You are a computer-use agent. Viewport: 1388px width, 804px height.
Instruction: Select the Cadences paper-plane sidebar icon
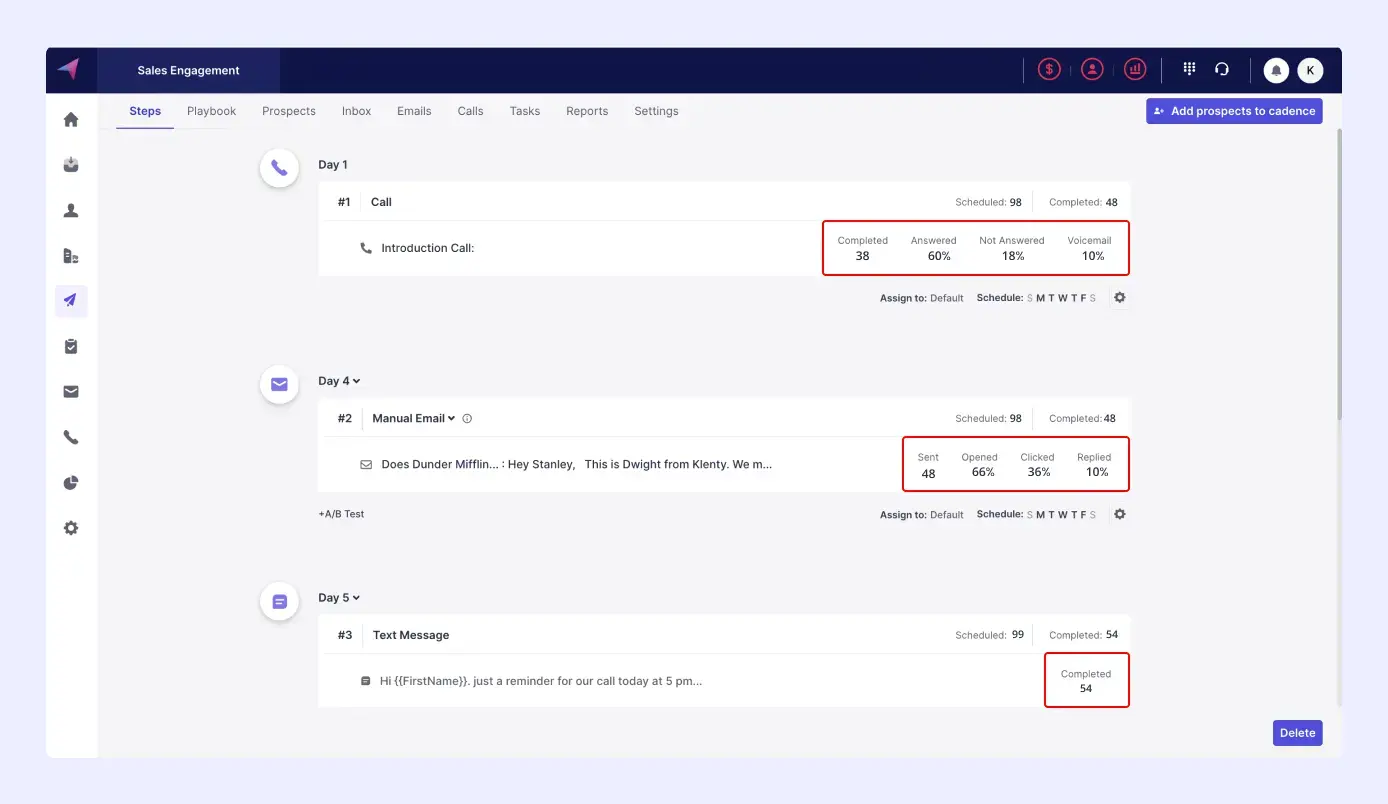coord(71,301)
